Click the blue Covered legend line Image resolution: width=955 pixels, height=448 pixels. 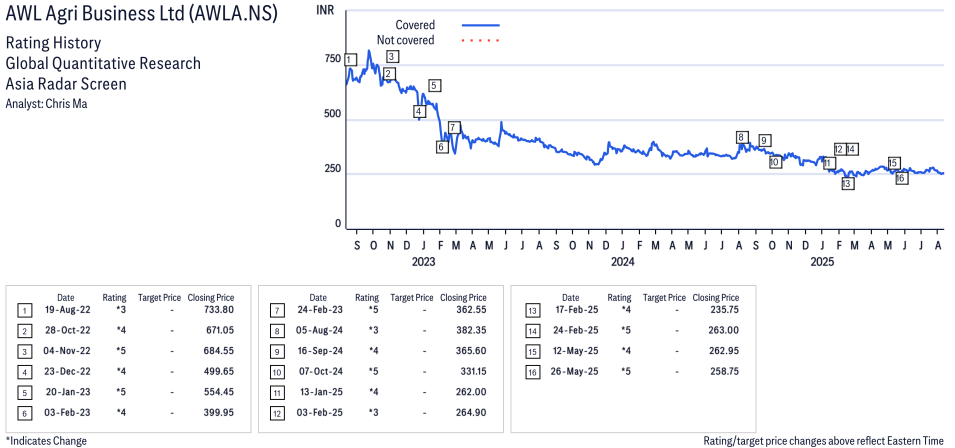coord(481,25)
